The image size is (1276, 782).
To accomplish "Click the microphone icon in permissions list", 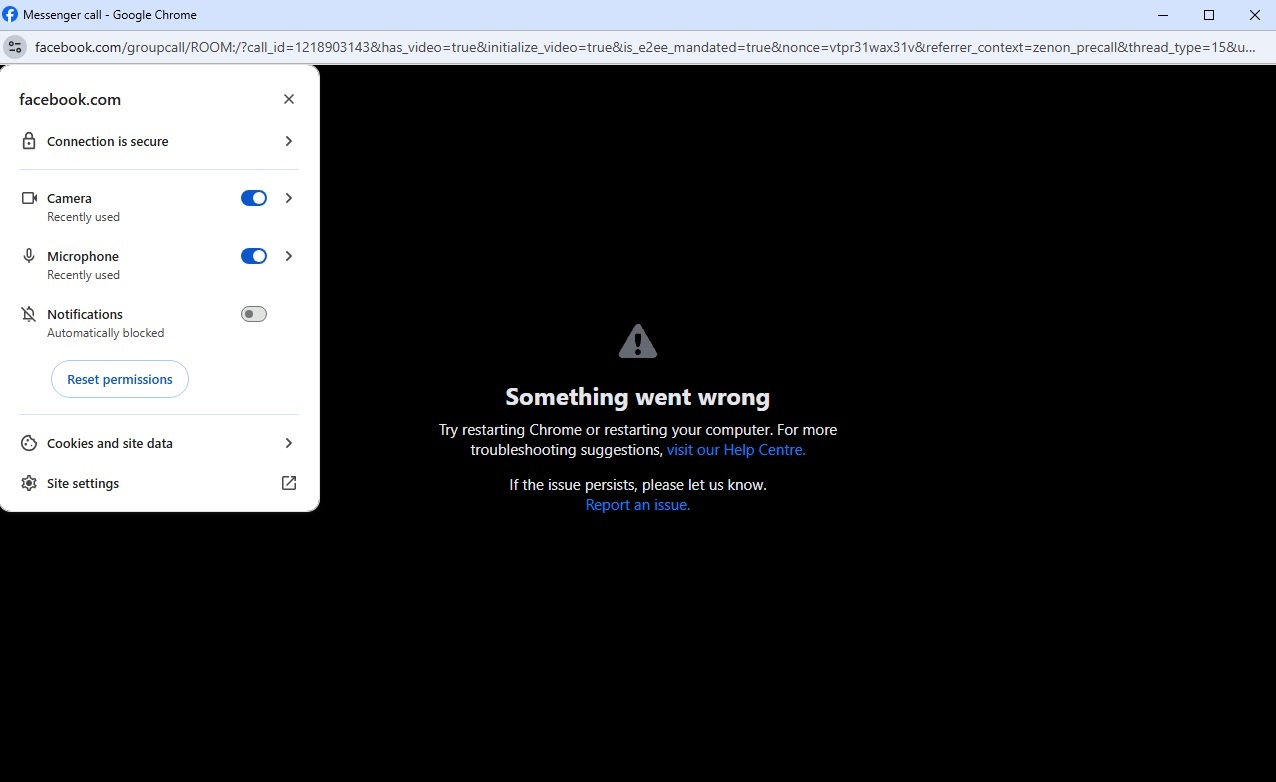I will click(29, 256).
